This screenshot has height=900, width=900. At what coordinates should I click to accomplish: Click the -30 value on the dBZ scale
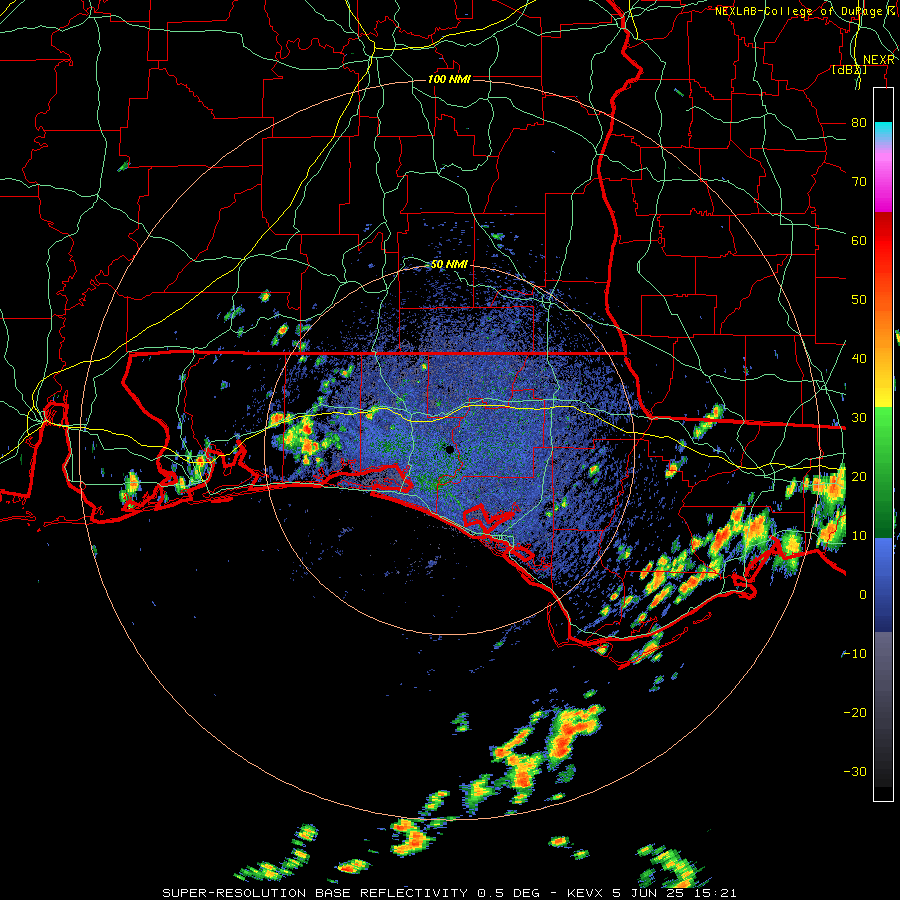(855, 771)
